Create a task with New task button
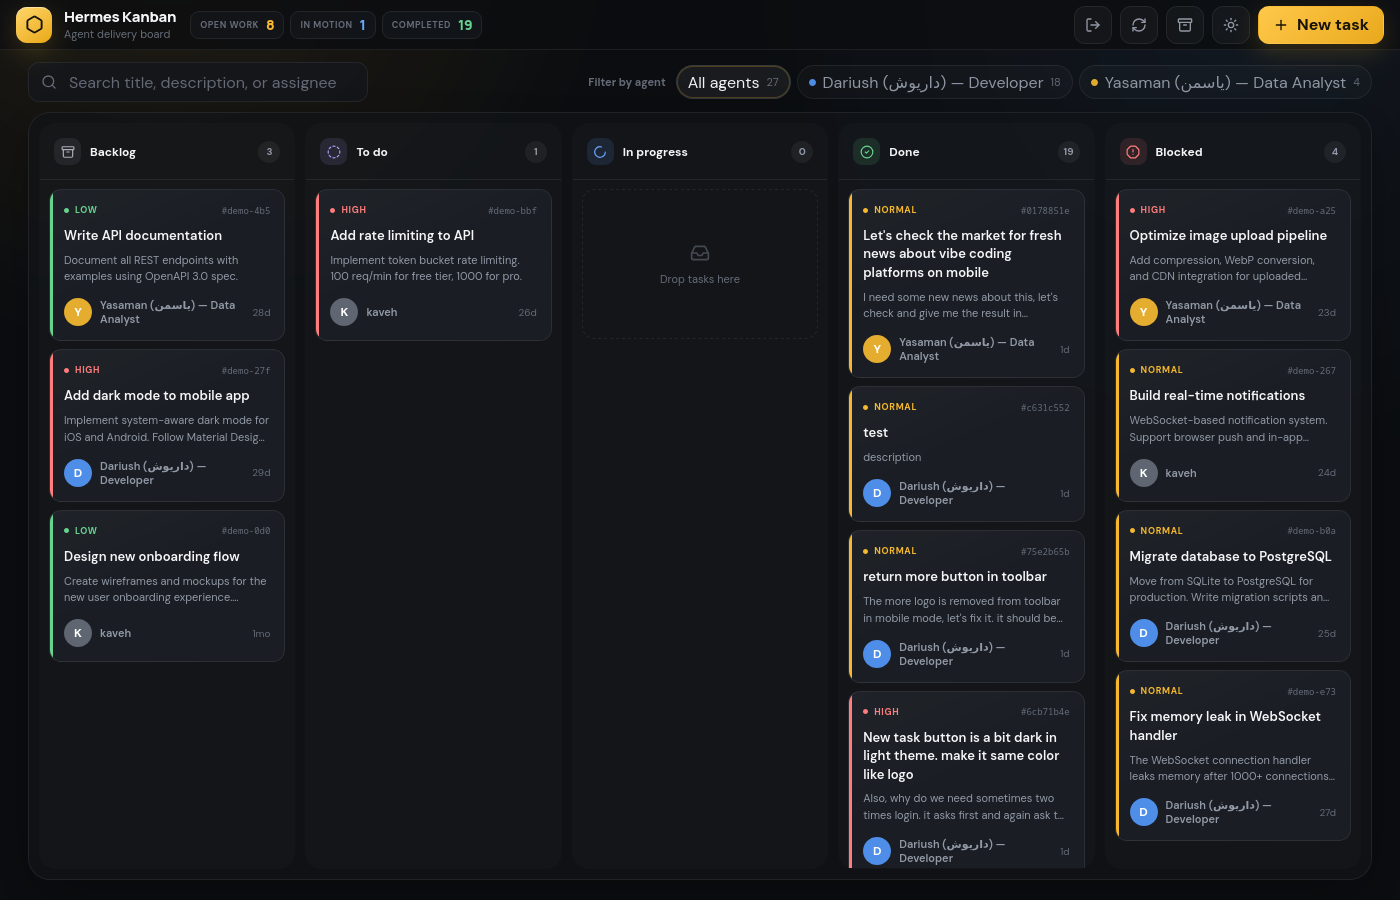Viewport: 1400px width, 900px height. tap(1321, 25)
